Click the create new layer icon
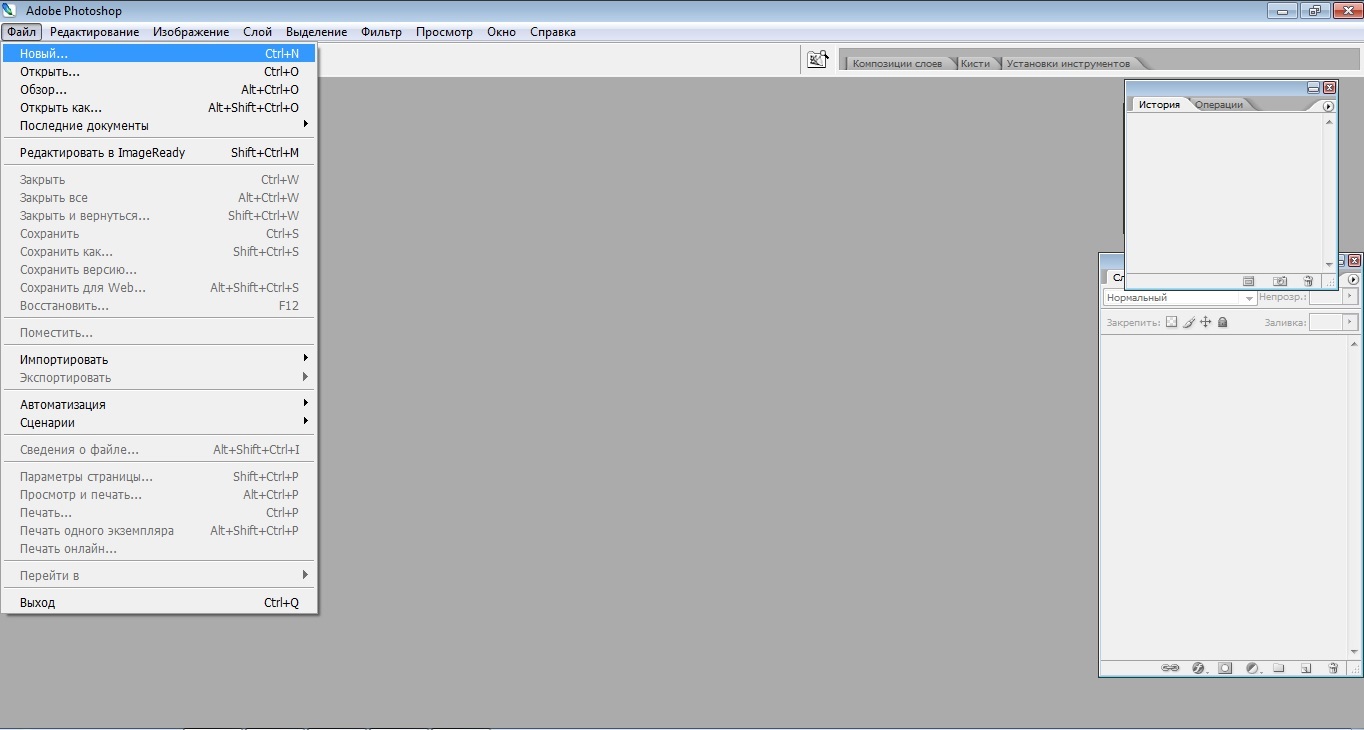 1306,668
